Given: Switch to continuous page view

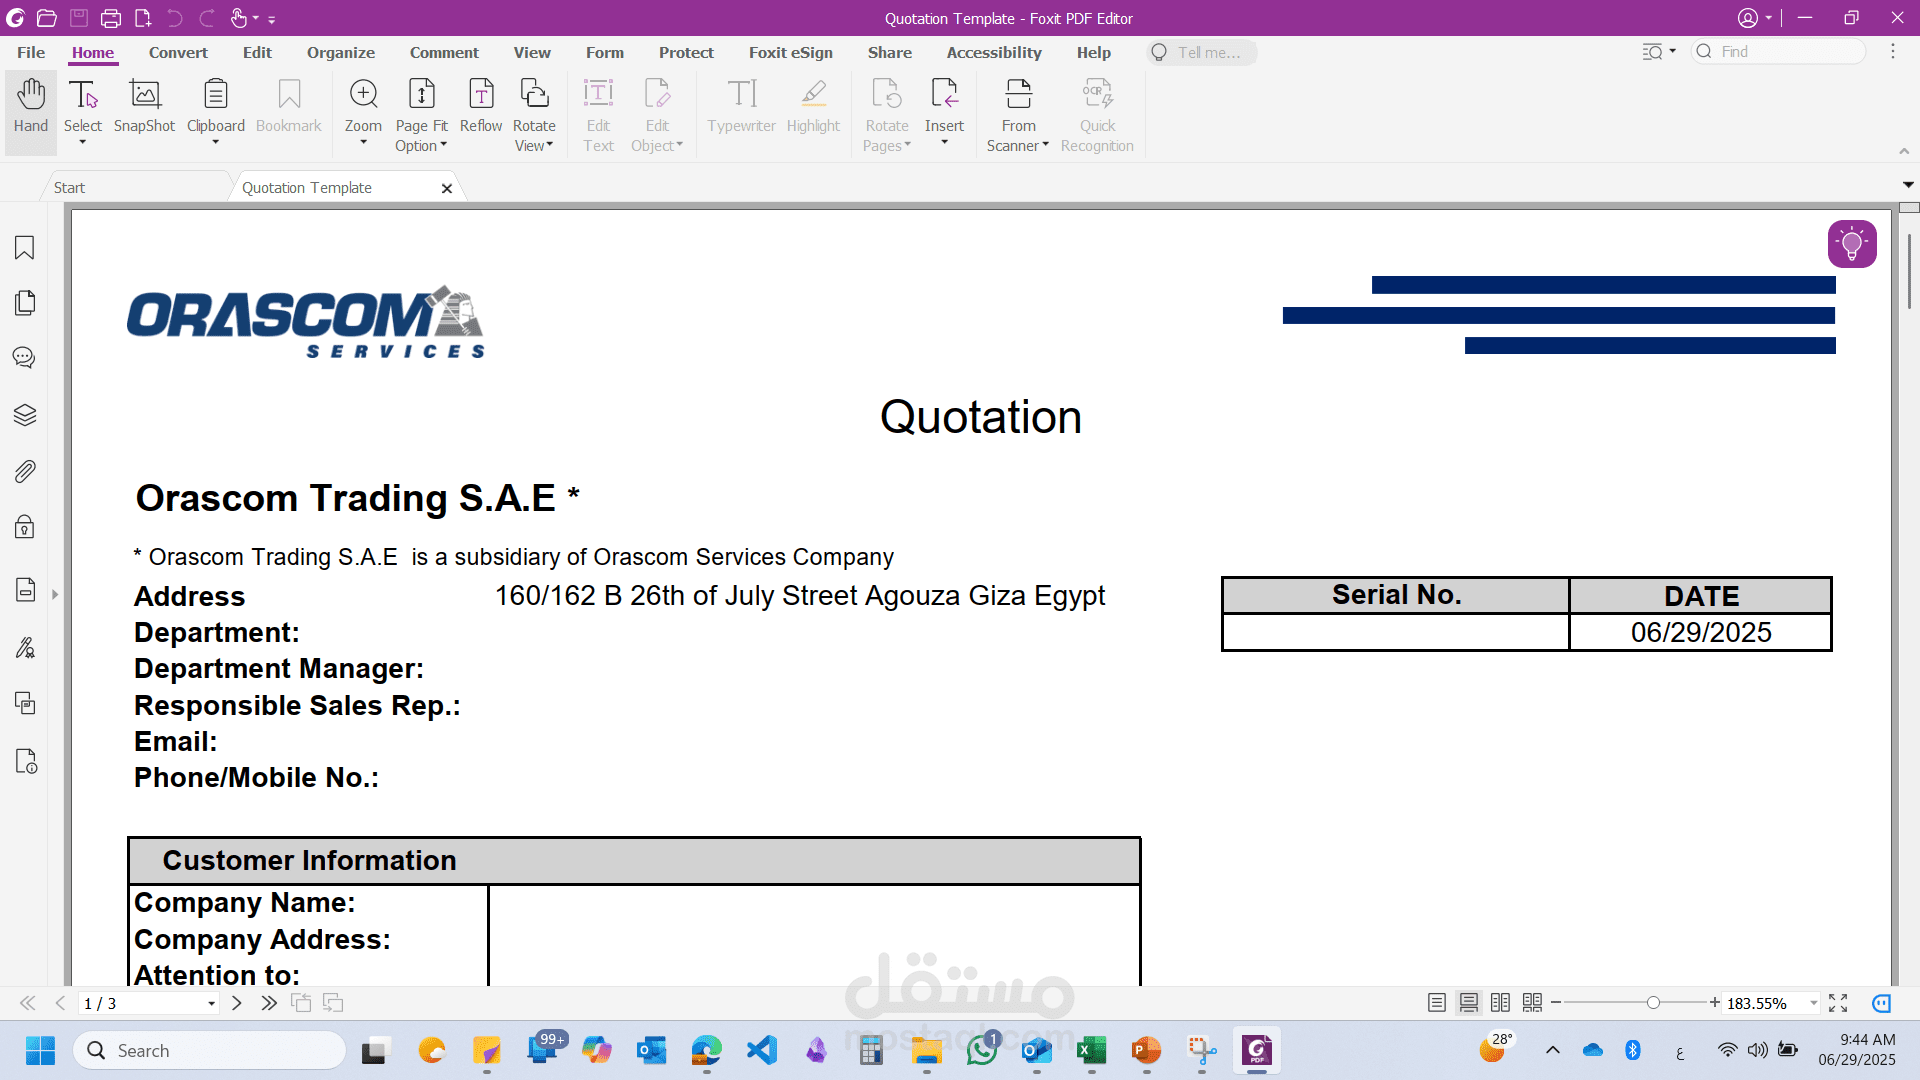Looking at the screenshot, I should [x=1469, y=1003].
